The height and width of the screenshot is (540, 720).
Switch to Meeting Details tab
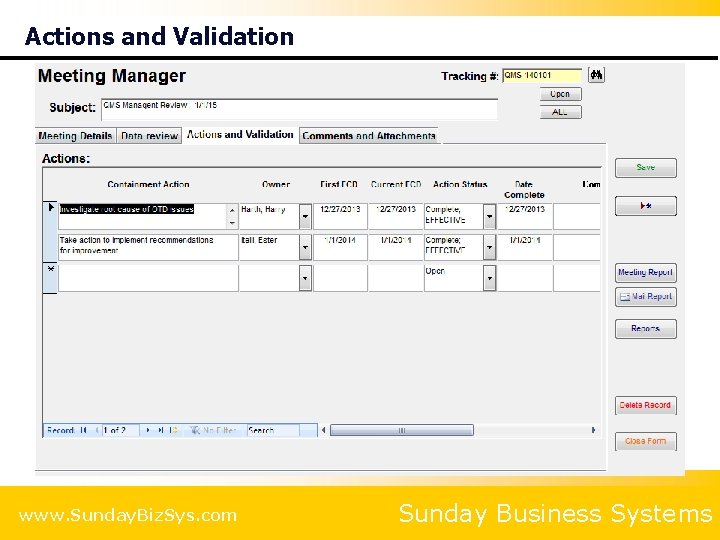click(75, 136)
